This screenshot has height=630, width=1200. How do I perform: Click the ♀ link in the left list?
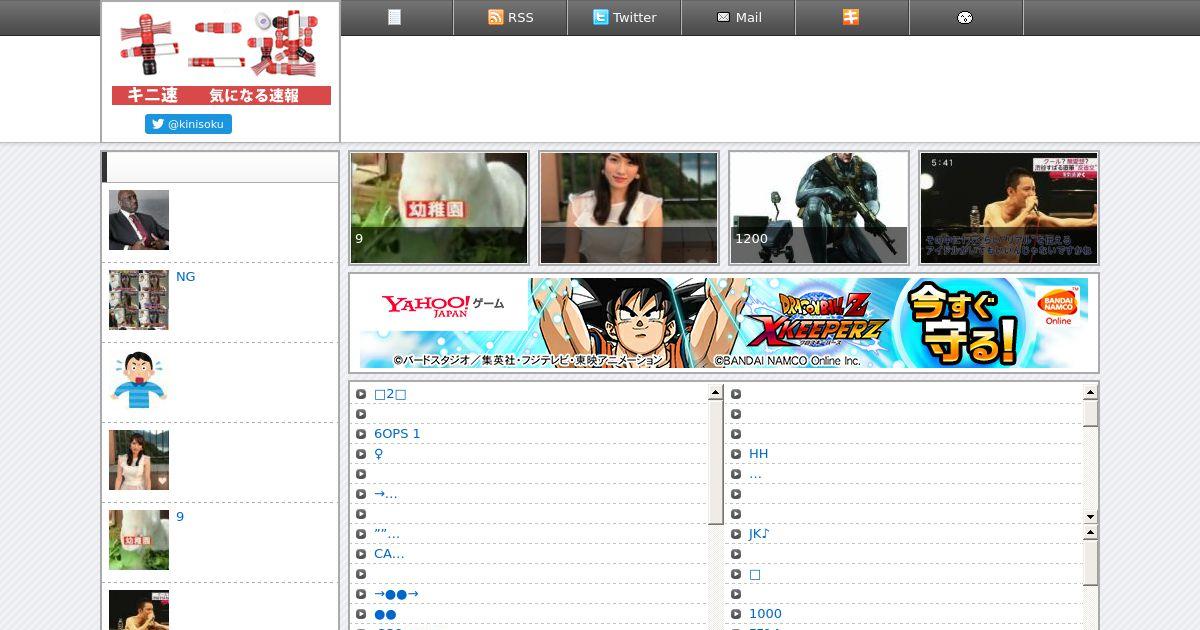point(379,454)
